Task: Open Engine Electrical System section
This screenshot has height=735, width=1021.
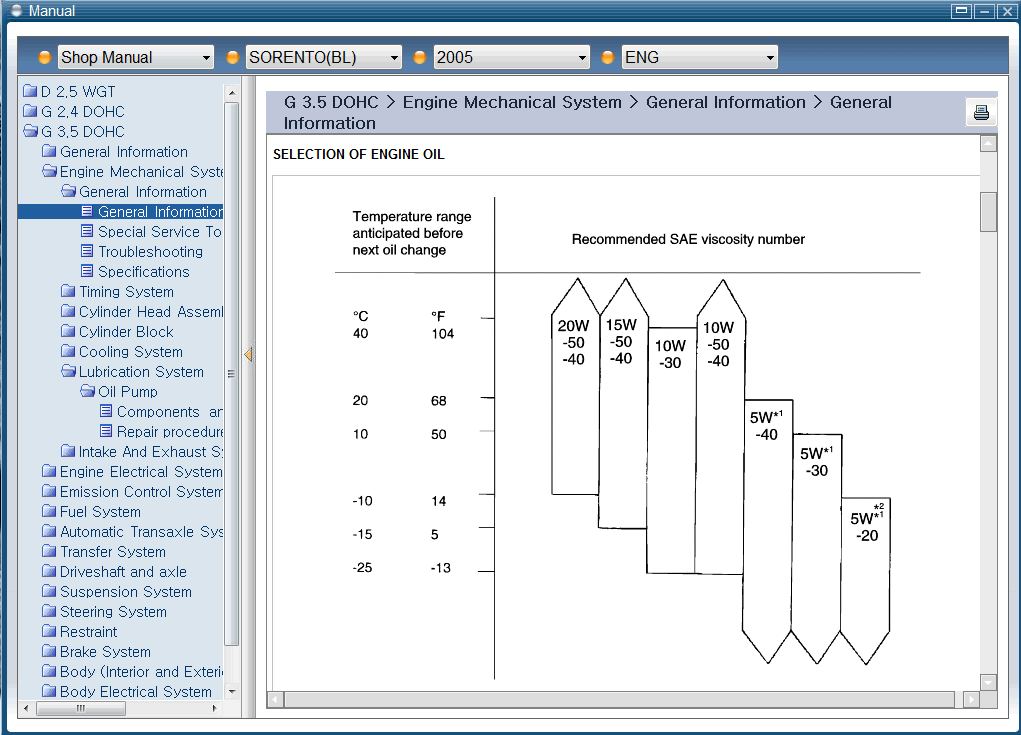Action: coord(141,472)
